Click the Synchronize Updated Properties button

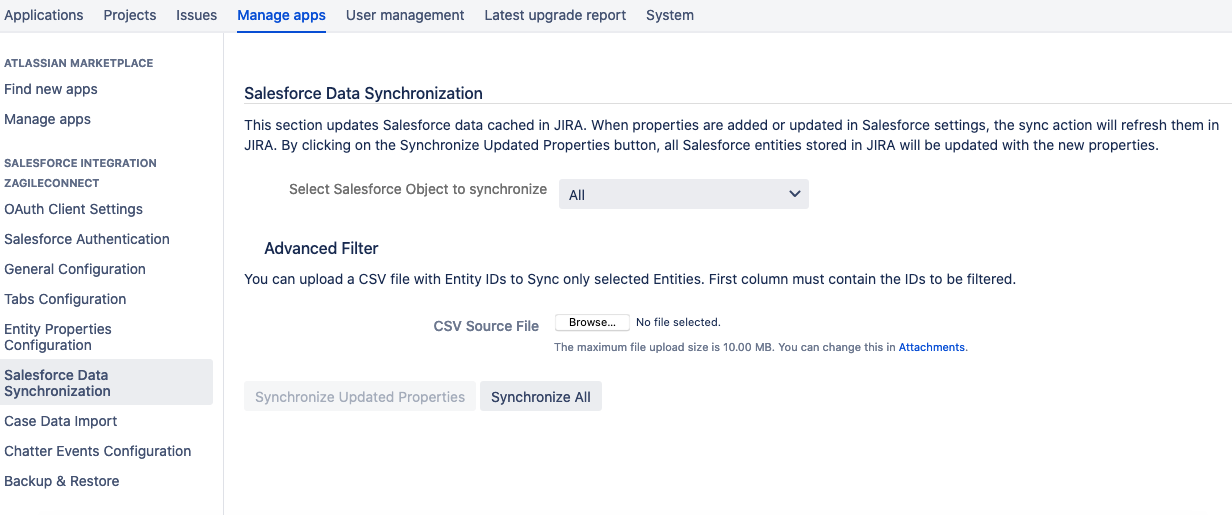click(x=360, y=397)
